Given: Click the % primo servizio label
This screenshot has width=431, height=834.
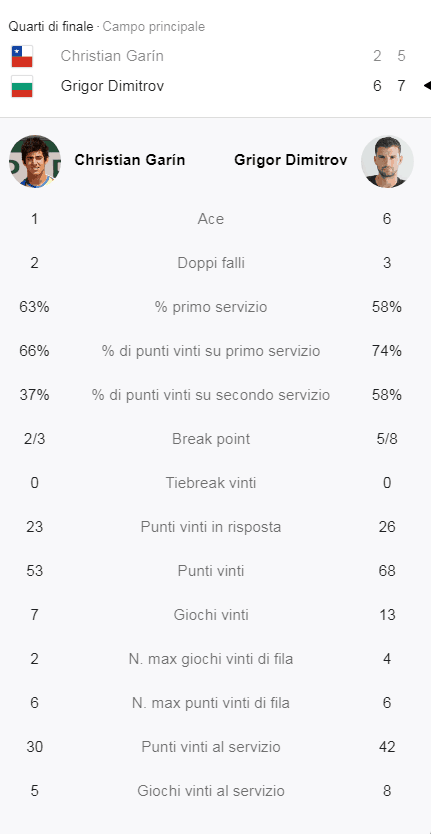Looking at the screenshot, I should (211, 307).
